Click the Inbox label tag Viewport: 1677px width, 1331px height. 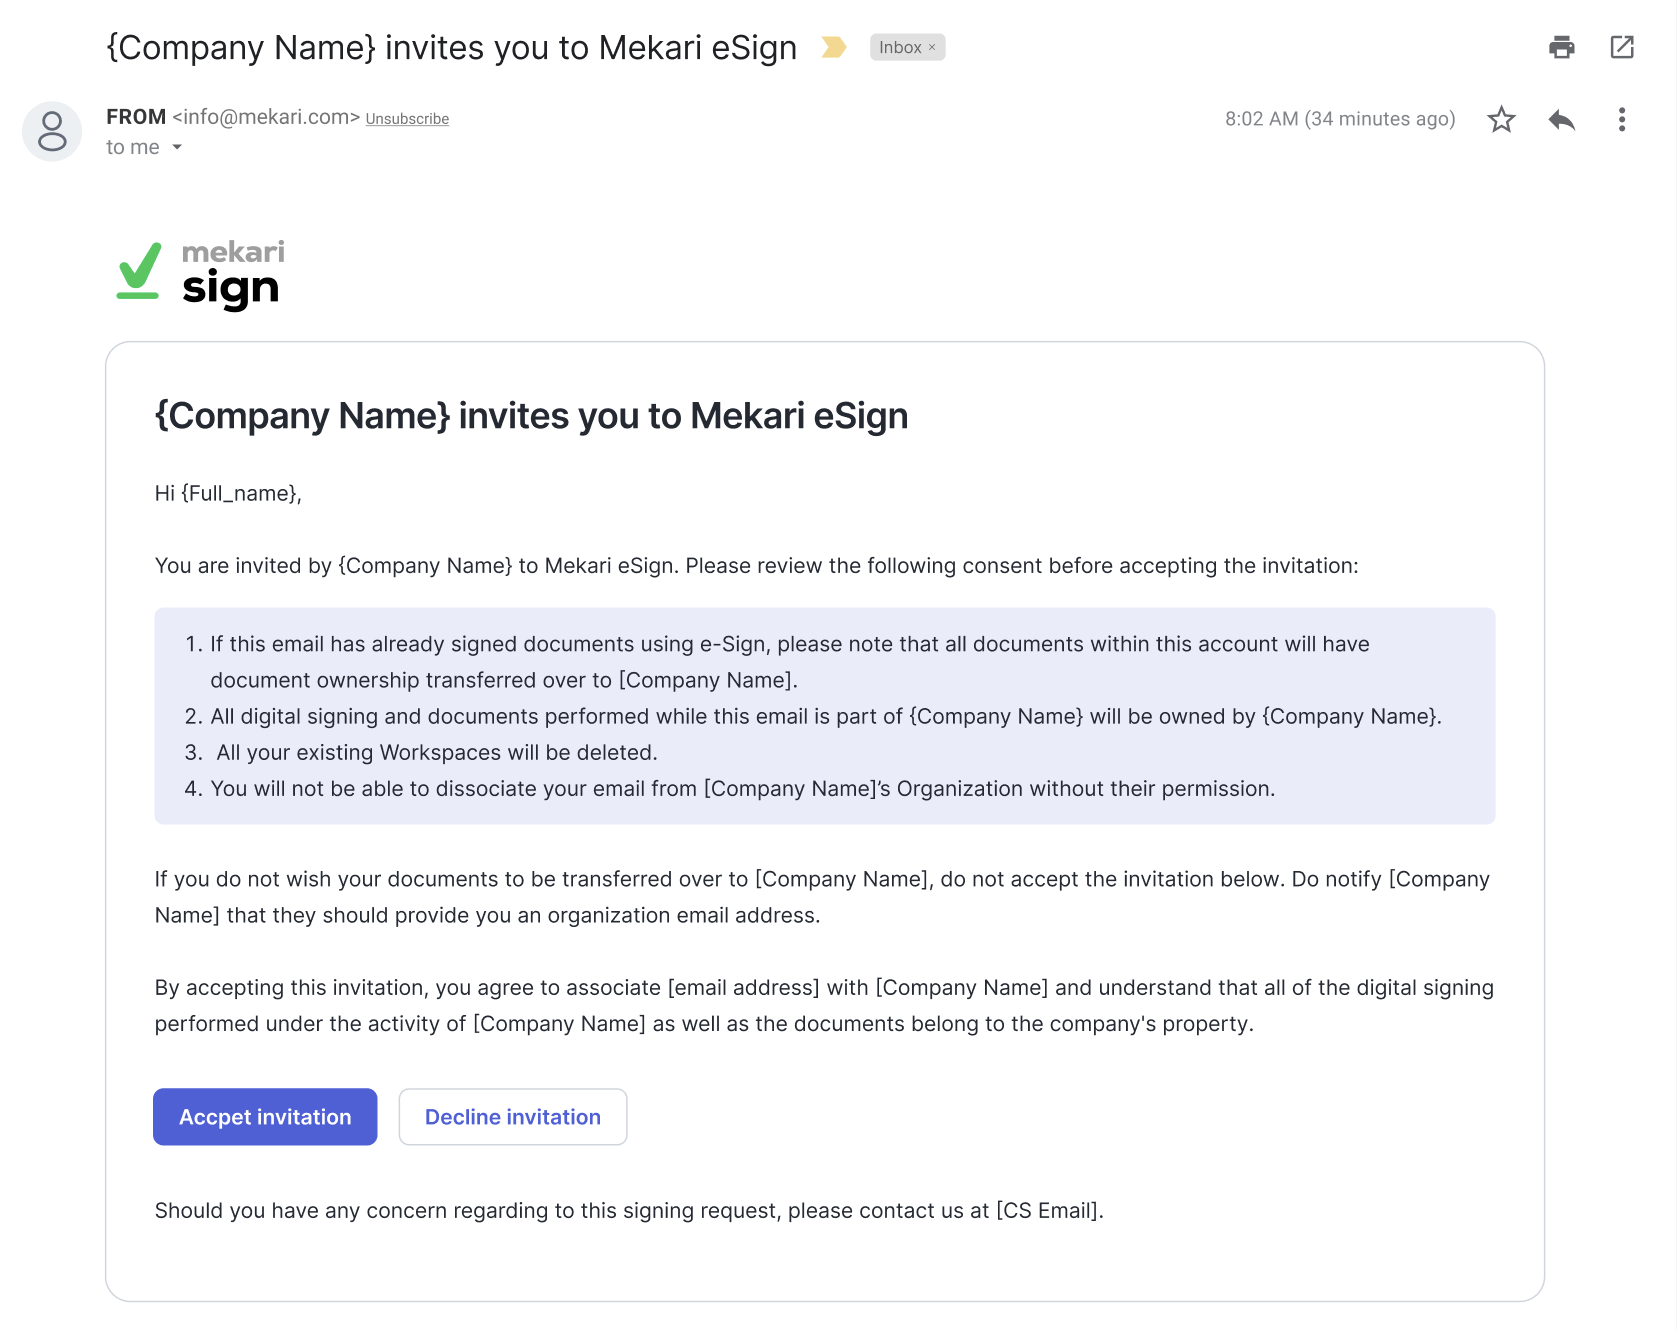[899, 48]
